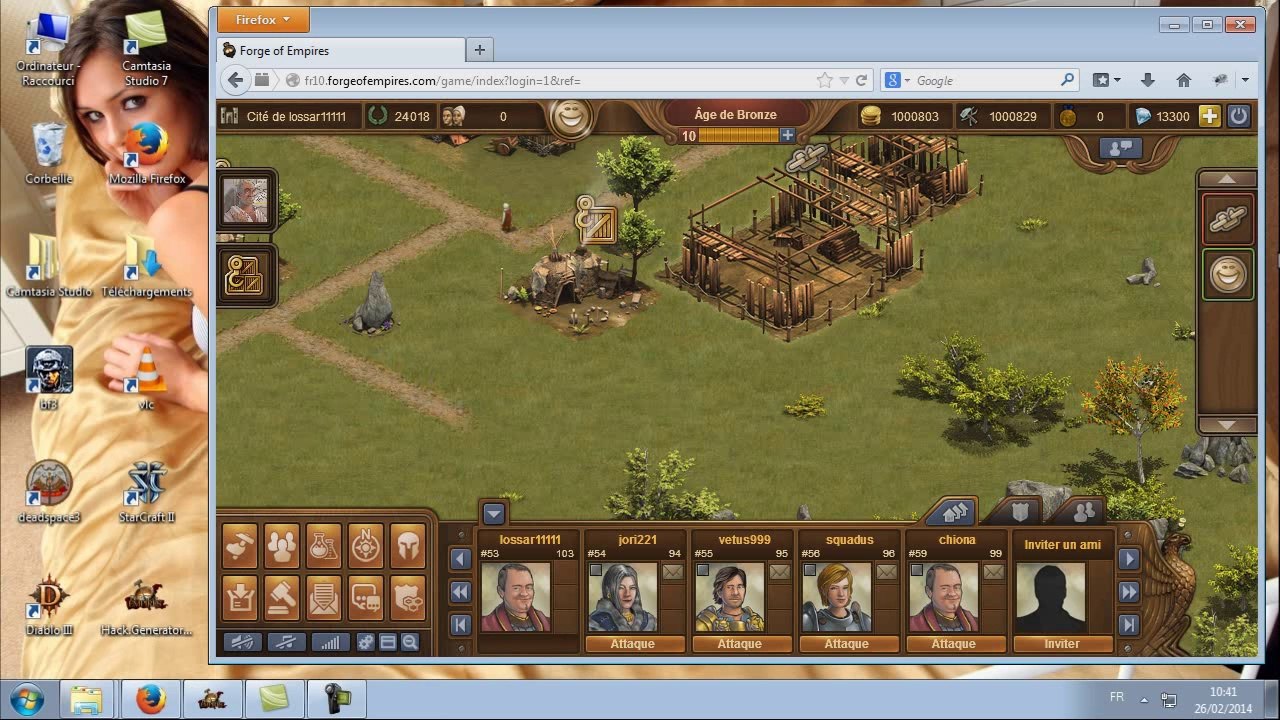1280x720 pixels.
Task: Open the chat bubbles button under resources
Action: (1121, 148)
